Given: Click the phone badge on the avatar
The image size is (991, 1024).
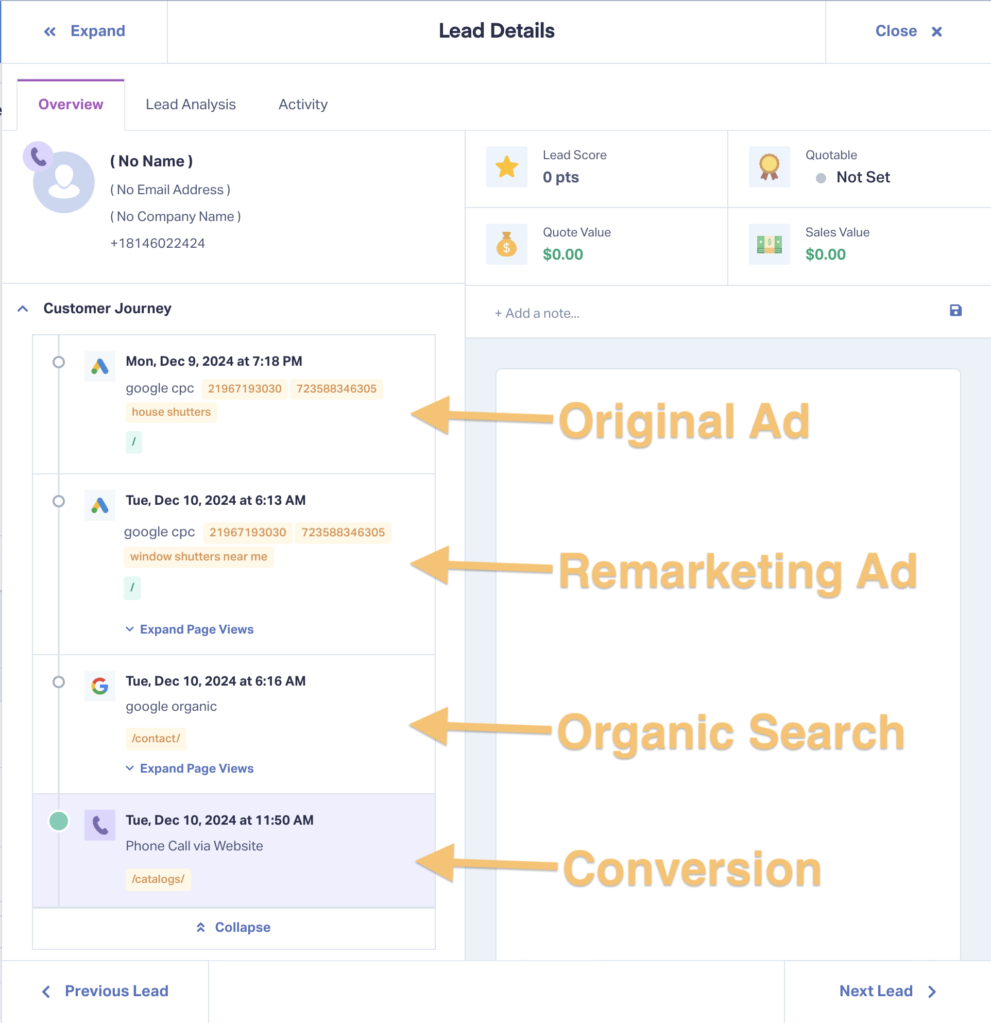Looking at the screenshot, I should click(x=39, y=157).
